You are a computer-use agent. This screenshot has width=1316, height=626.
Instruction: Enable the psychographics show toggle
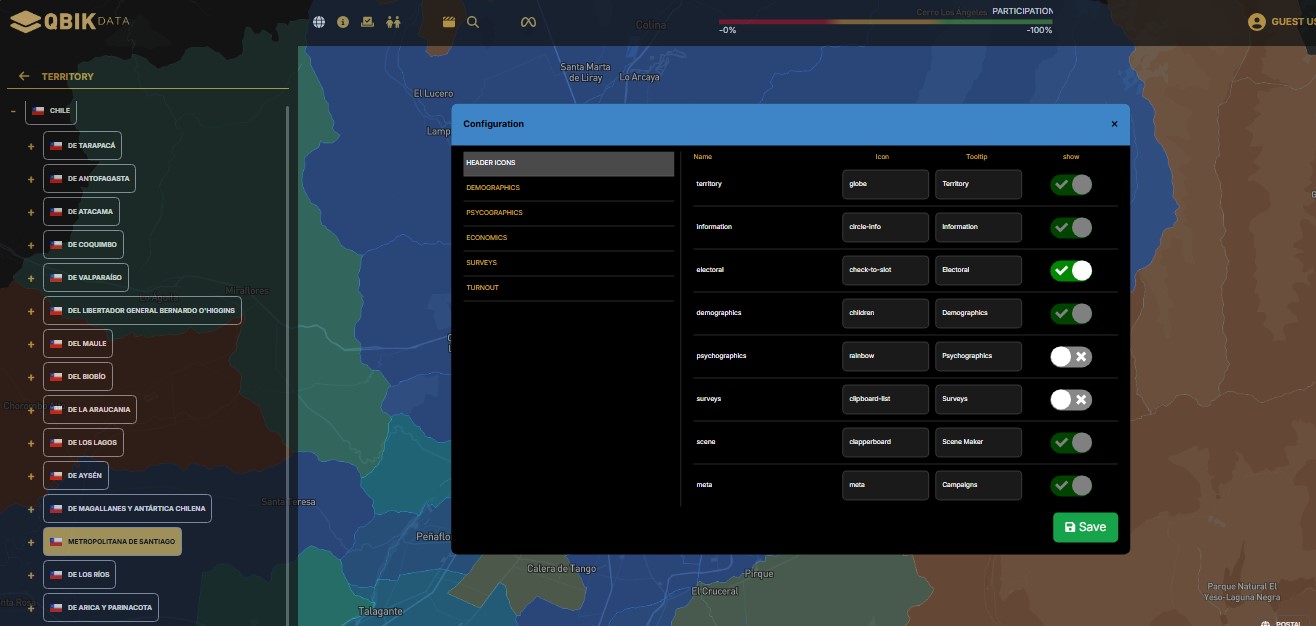(1070, 356)
